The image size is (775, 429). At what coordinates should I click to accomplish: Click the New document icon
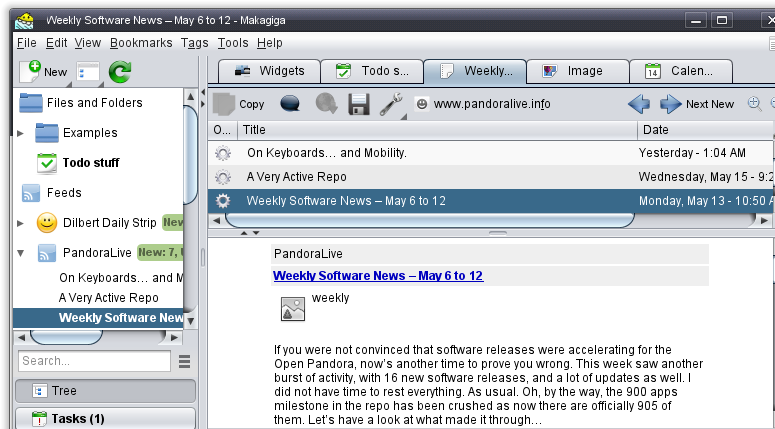click(30, 72)
